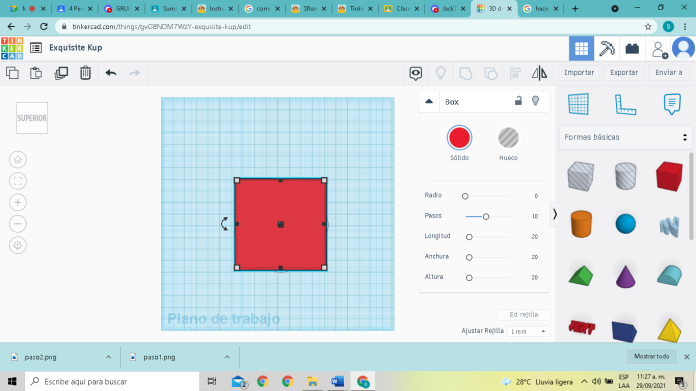
Task: Toggle show all hidden objects icon
Action: (415, 73)
